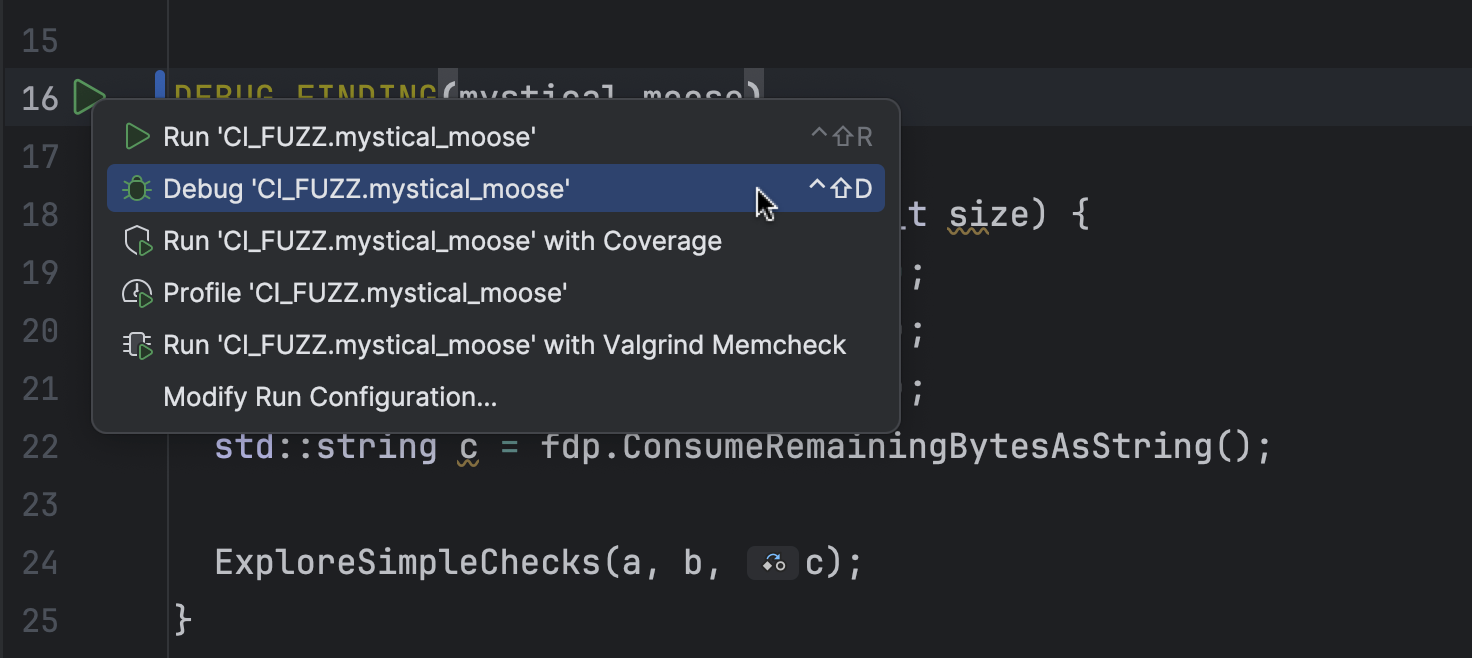Click the ^⇧R shortcut label on Run entry
Image resolution: width=1472 pixels, height=658 pixels.
tap(841, 137)
